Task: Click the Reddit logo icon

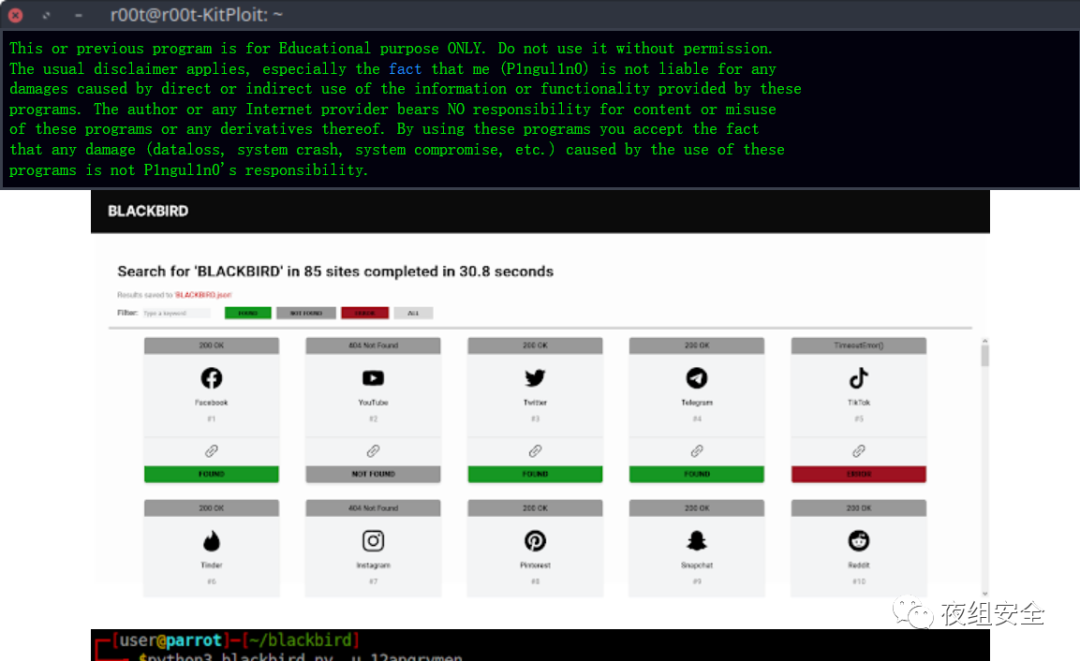Action: 859,541
